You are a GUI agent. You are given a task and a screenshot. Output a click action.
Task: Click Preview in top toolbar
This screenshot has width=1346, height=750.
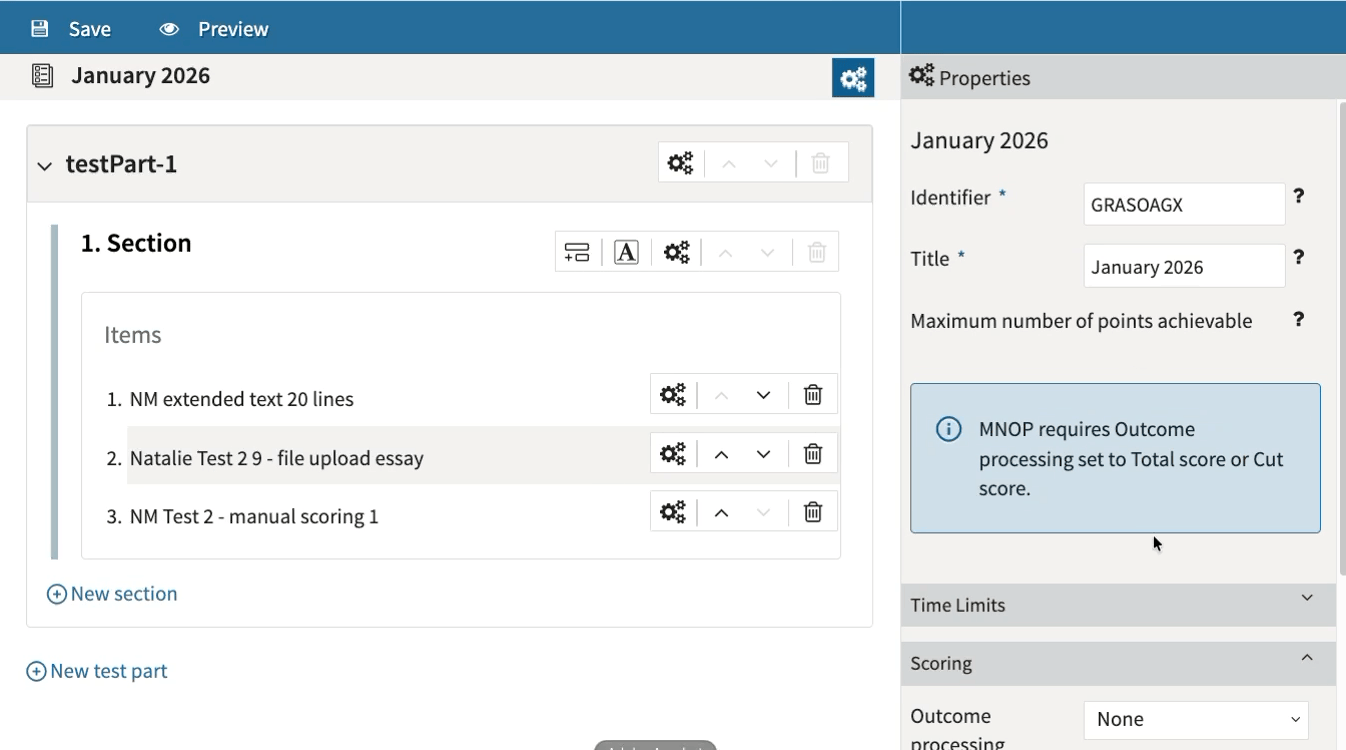click(x=214, y=29)
